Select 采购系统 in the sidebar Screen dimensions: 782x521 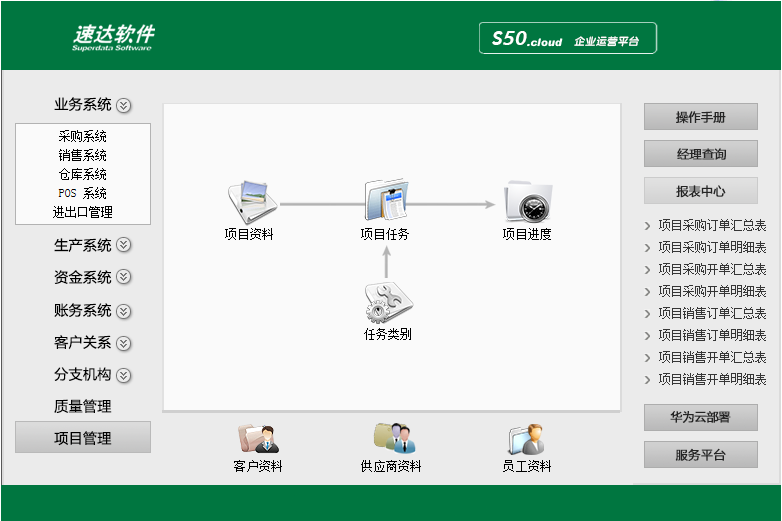point(82,136)
